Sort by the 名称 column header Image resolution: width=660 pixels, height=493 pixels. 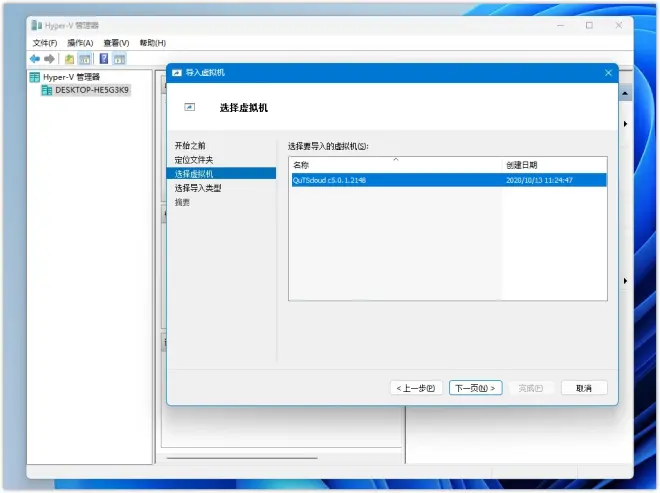pyautogui.click(x=395, y=165)
